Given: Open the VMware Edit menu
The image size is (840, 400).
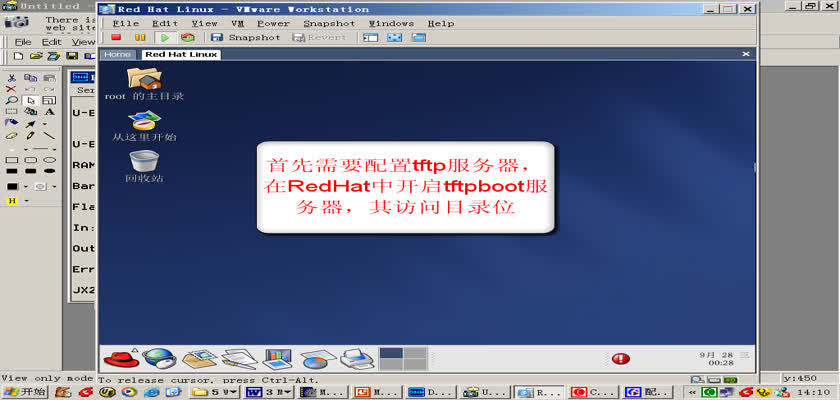Looking at the screenshot, I should click(165, 24).
